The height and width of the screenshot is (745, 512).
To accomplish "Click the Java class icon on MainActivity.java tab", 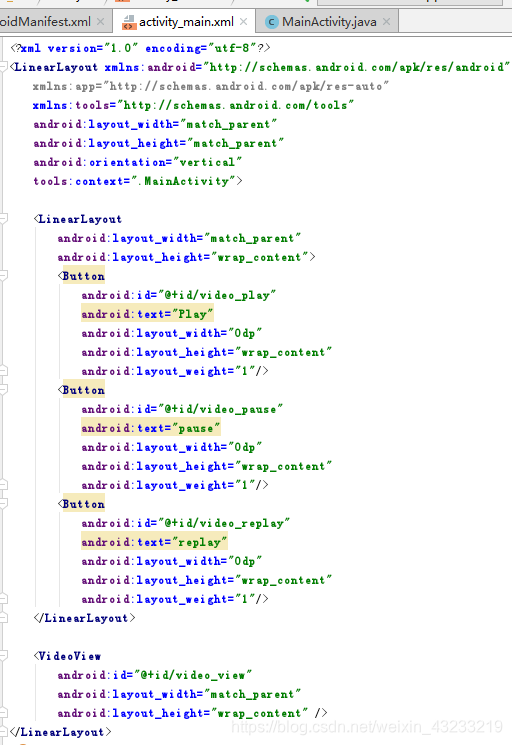I will point(272,22).
